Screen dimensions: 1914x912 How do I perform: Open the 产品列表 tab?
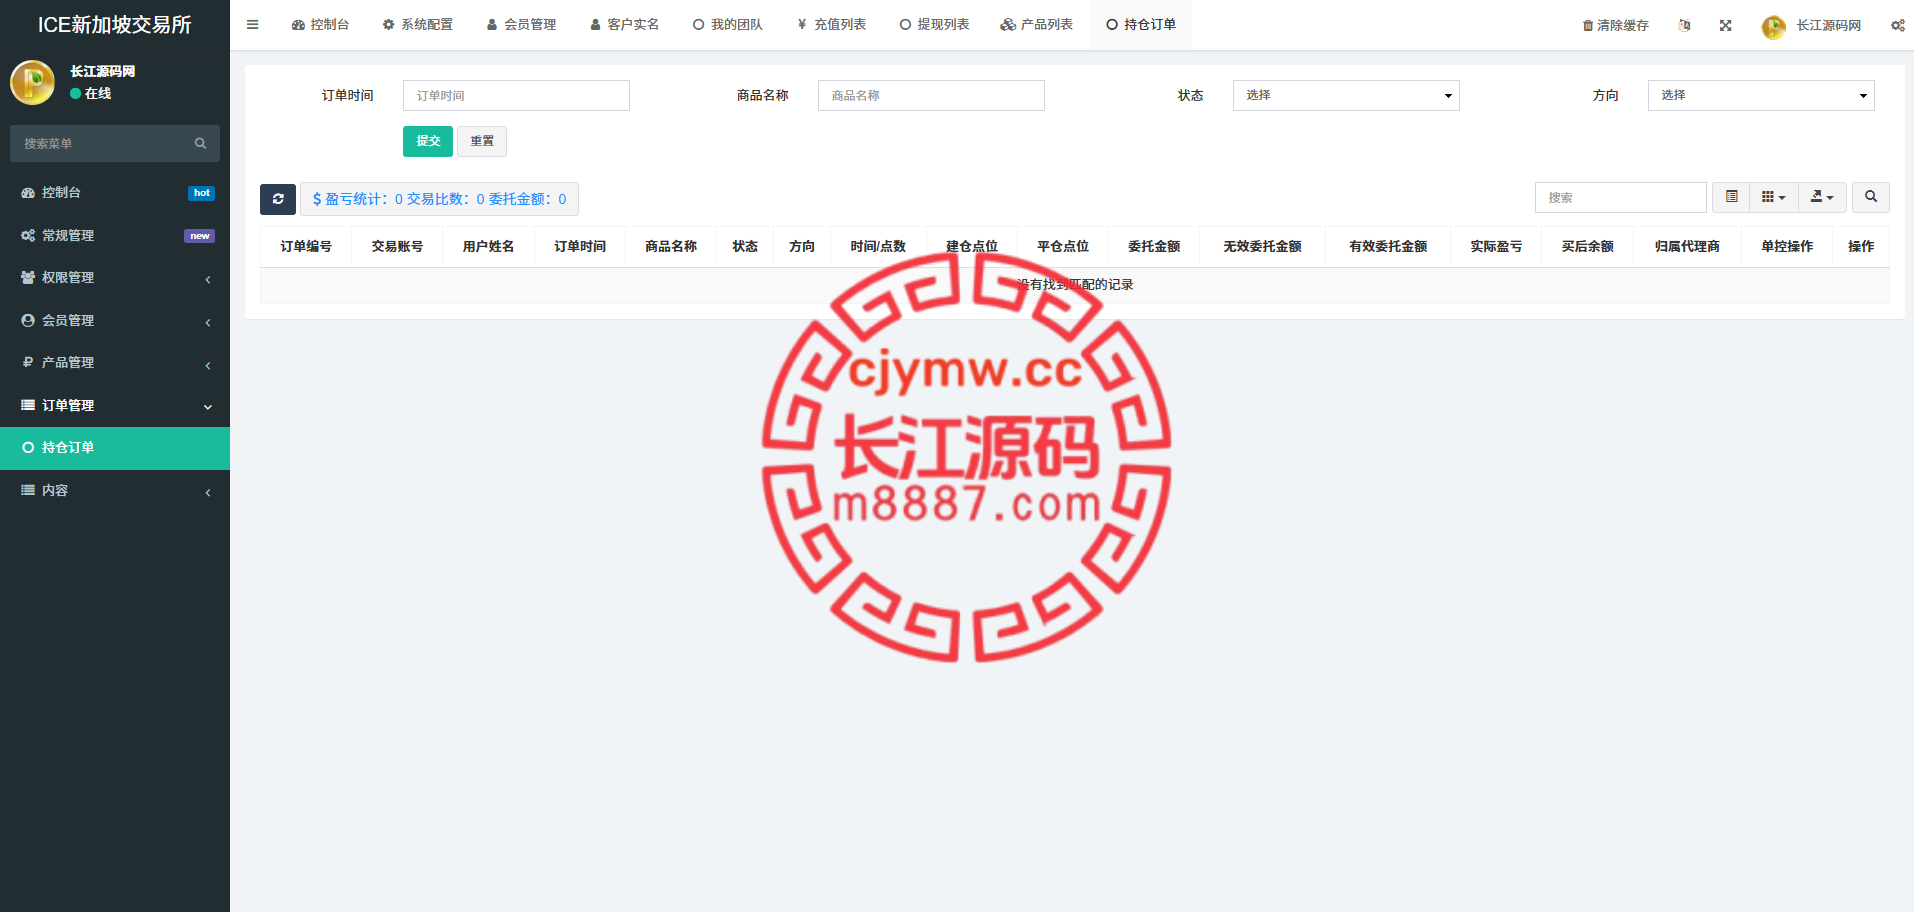(1037, 25)
